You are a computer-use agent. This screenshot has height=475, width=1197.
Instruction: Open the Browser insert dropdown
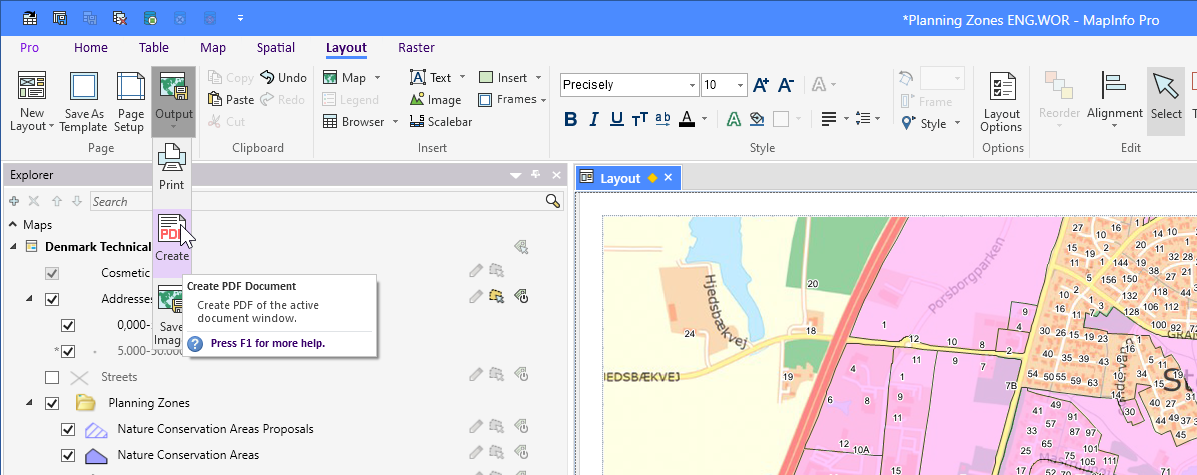[395, 121]
